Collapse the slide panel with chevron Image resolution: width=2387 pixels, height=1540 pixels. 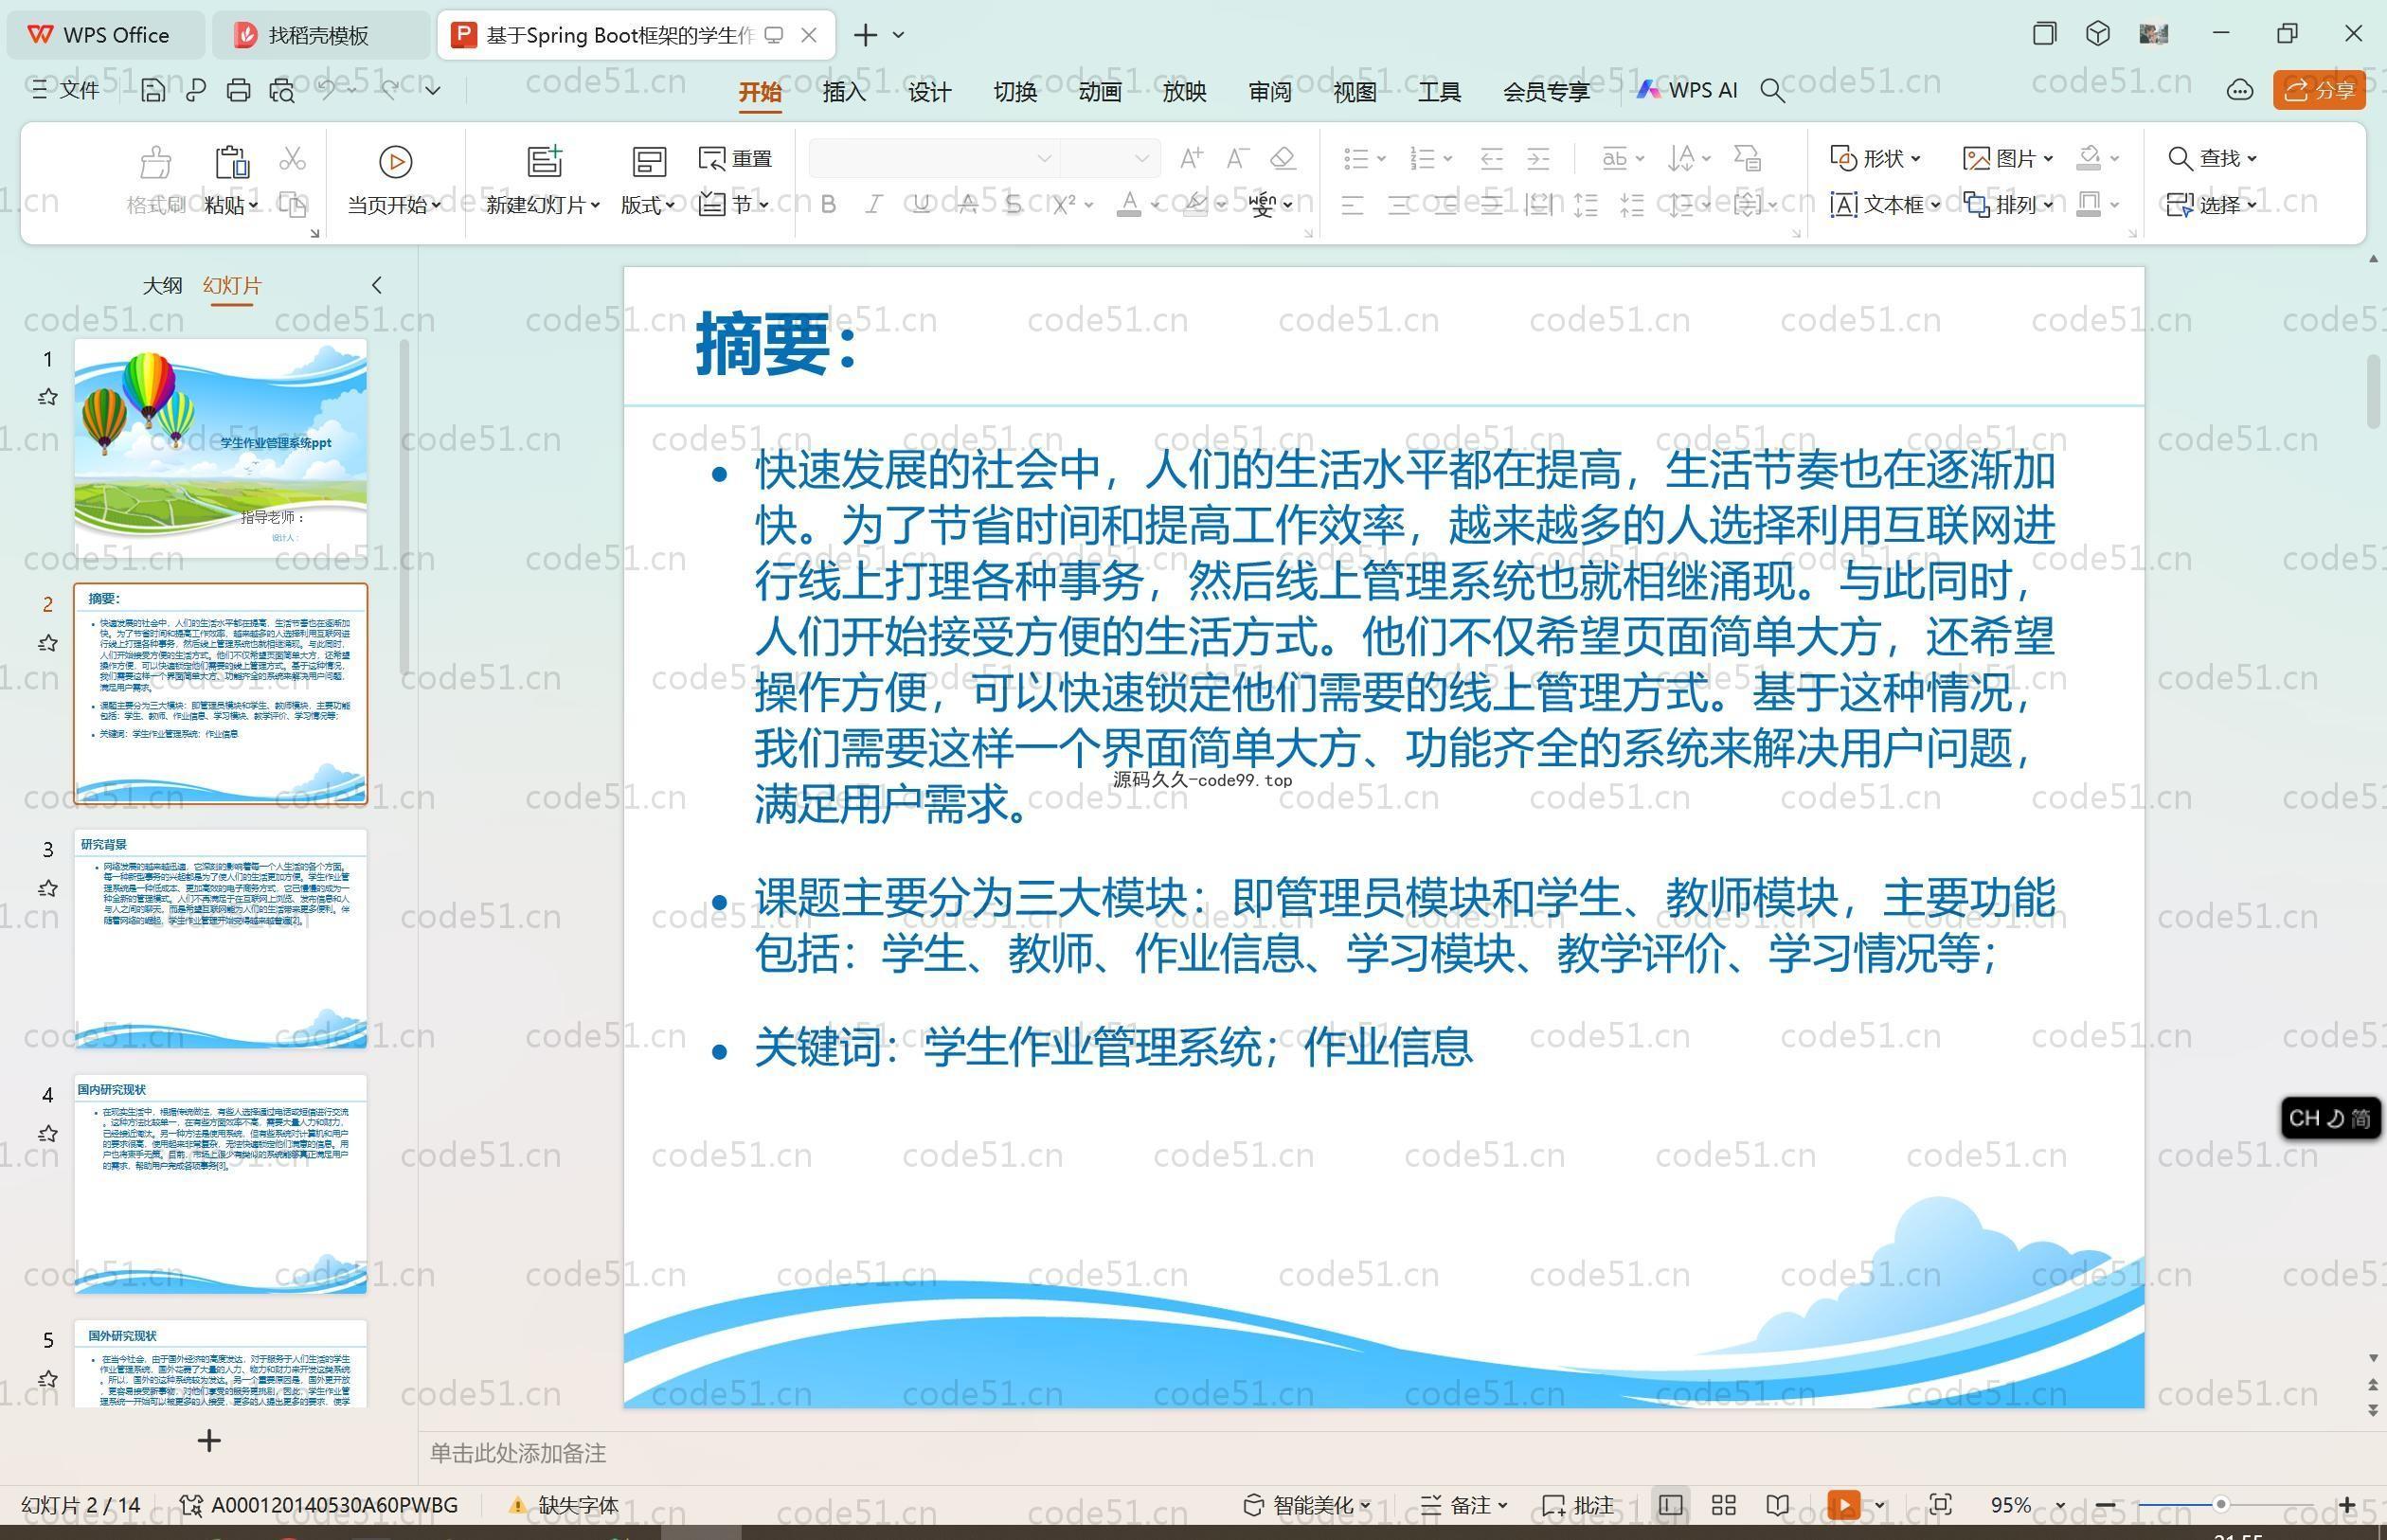[377, 285]
